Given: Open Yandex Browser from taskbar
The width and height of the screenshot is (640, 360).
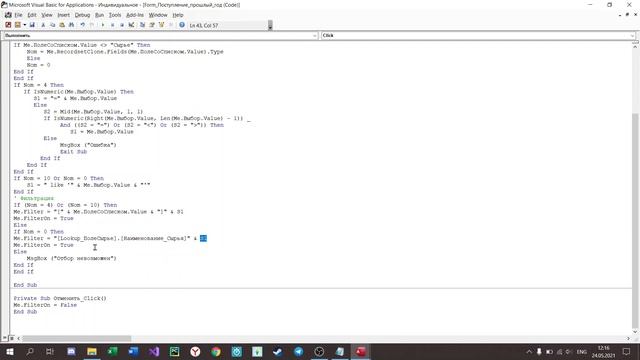Looking at the screenshot, I should click(x=195, y=351).
